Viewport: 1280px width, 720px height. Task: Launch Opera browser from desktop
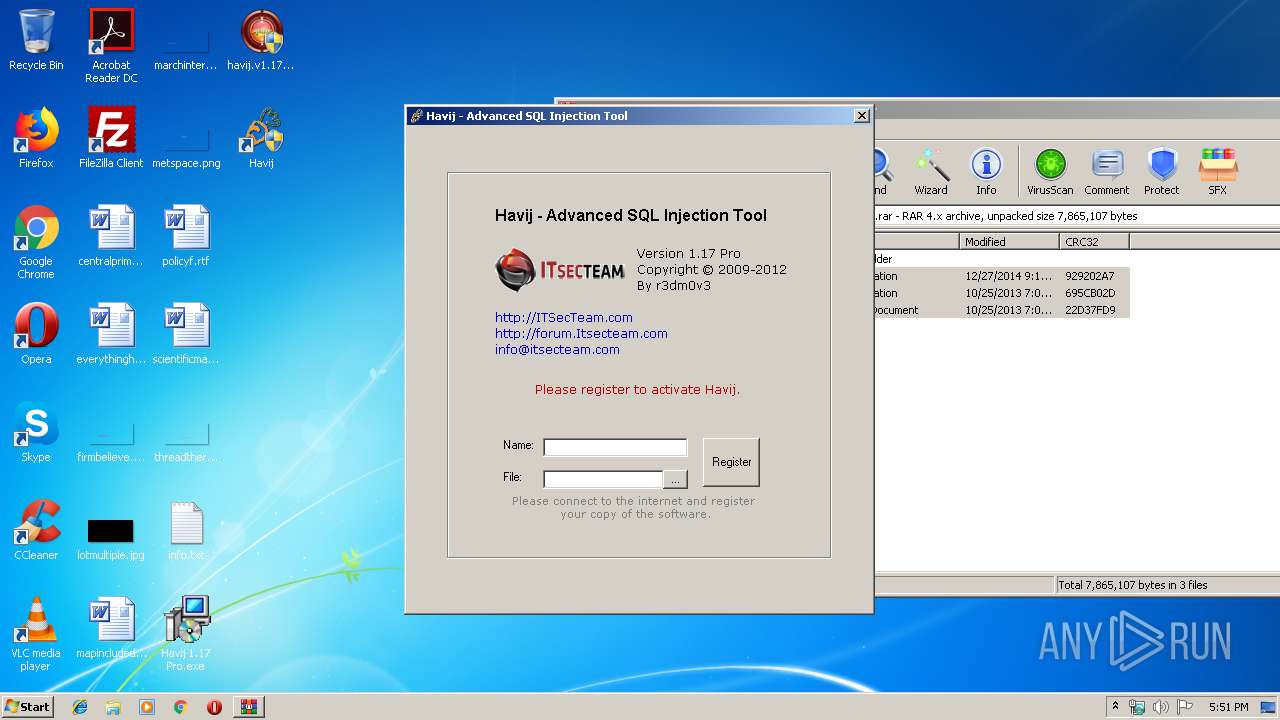tap(36, 334)
